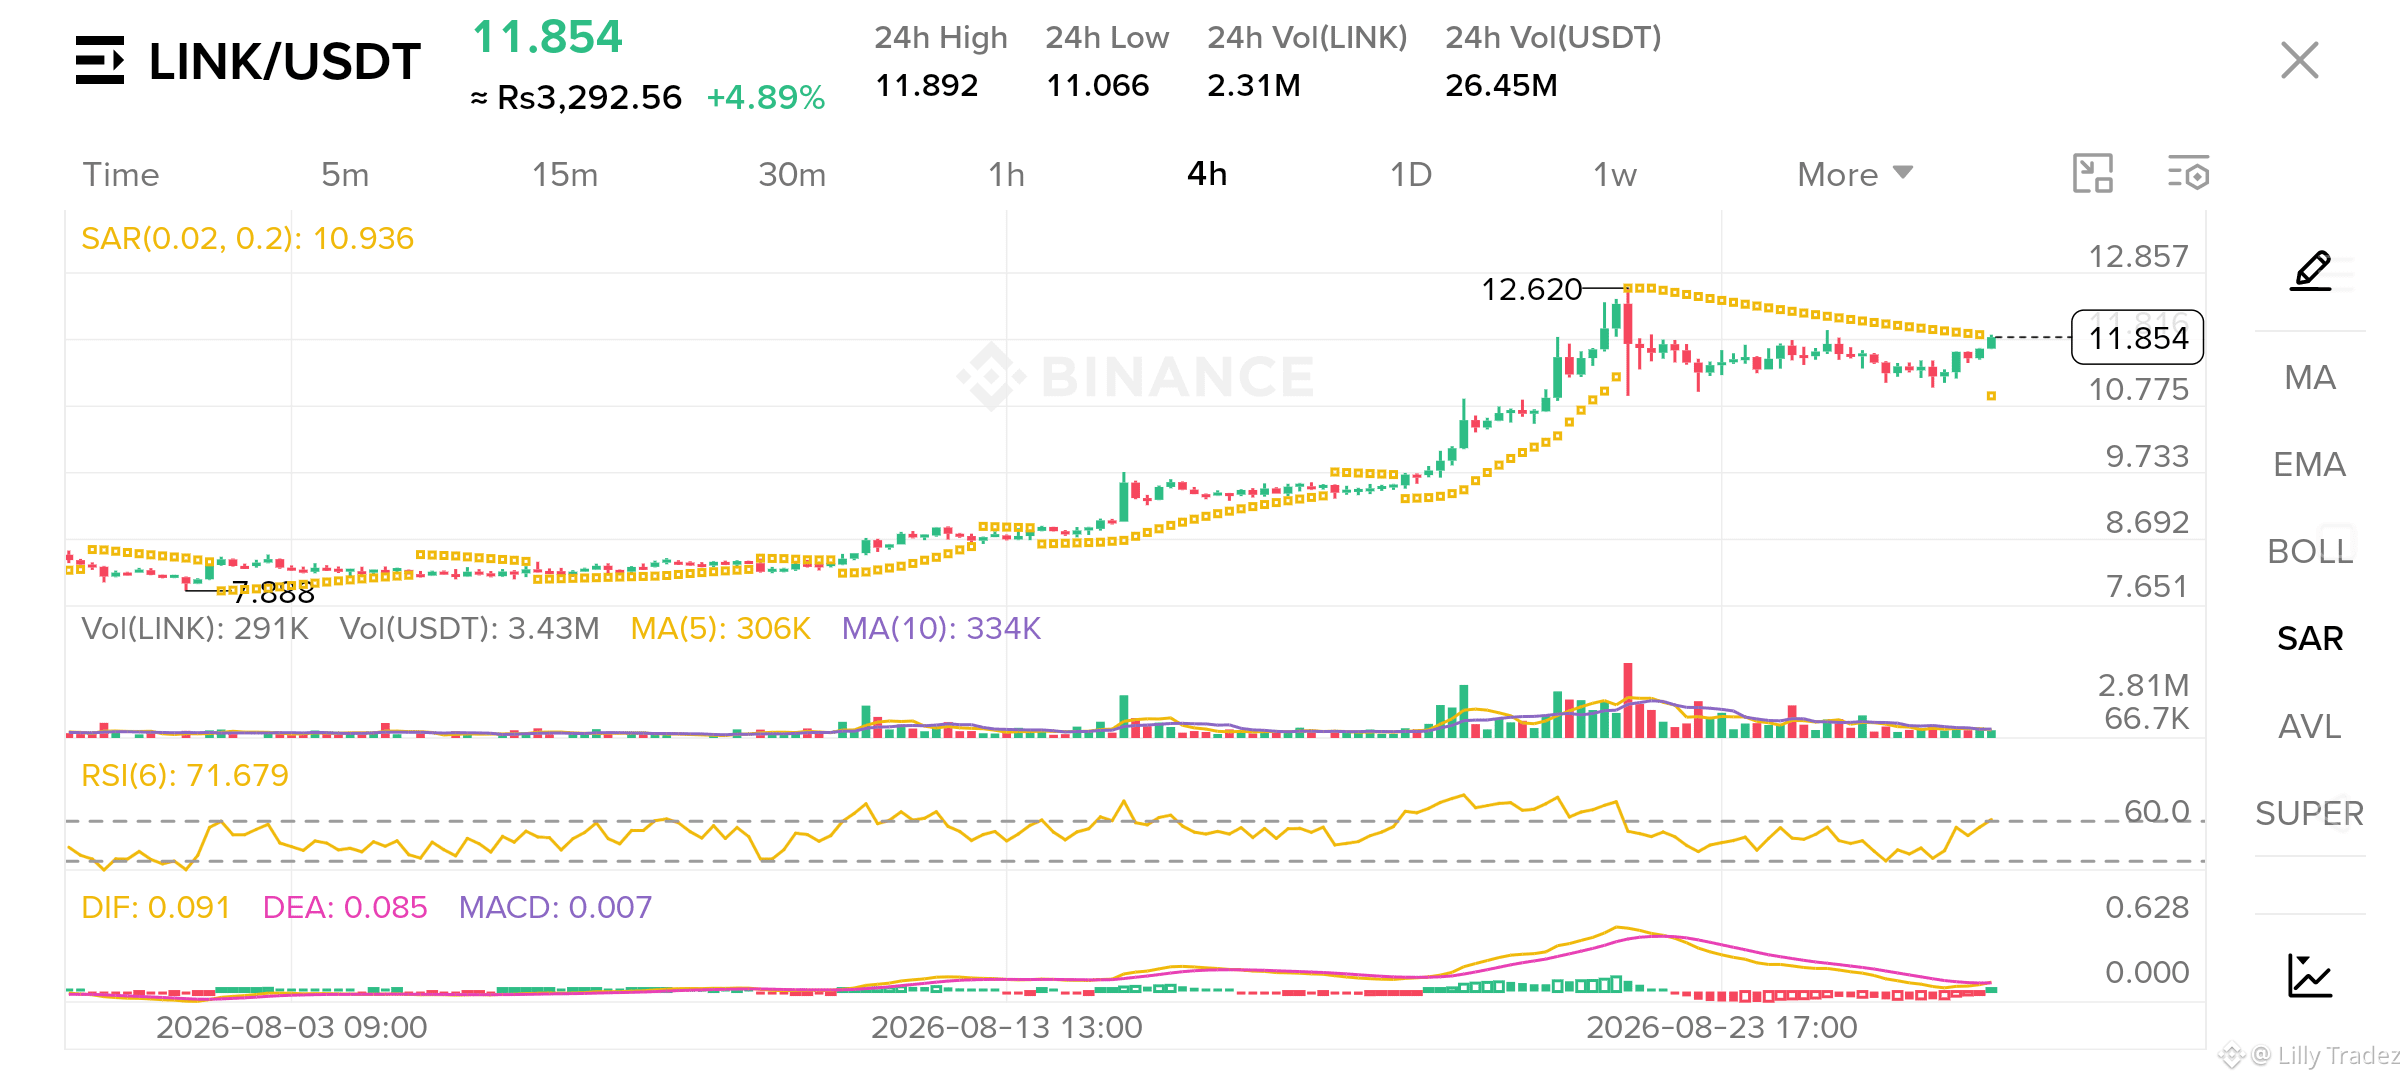
Task: Select the 15m timeframe
Action: [x=565, y=174]
